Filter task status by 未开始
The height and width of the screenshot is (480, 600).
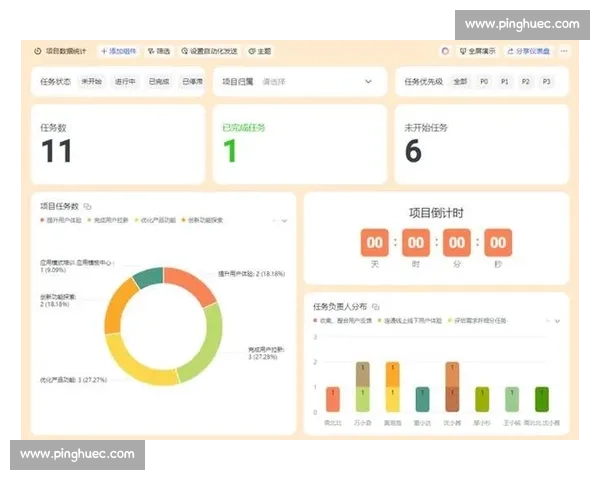click(91, 82)
